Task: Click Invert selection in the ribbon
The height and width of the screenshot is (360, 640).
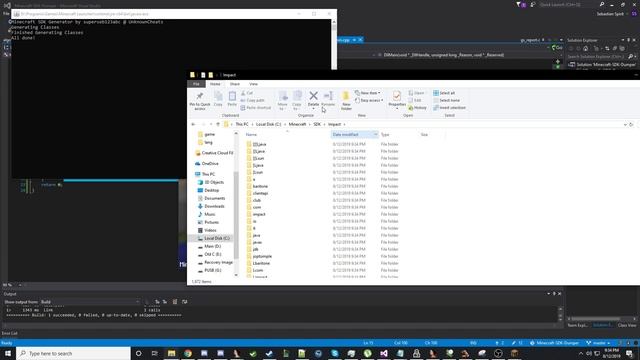Action: pos(449,108)
